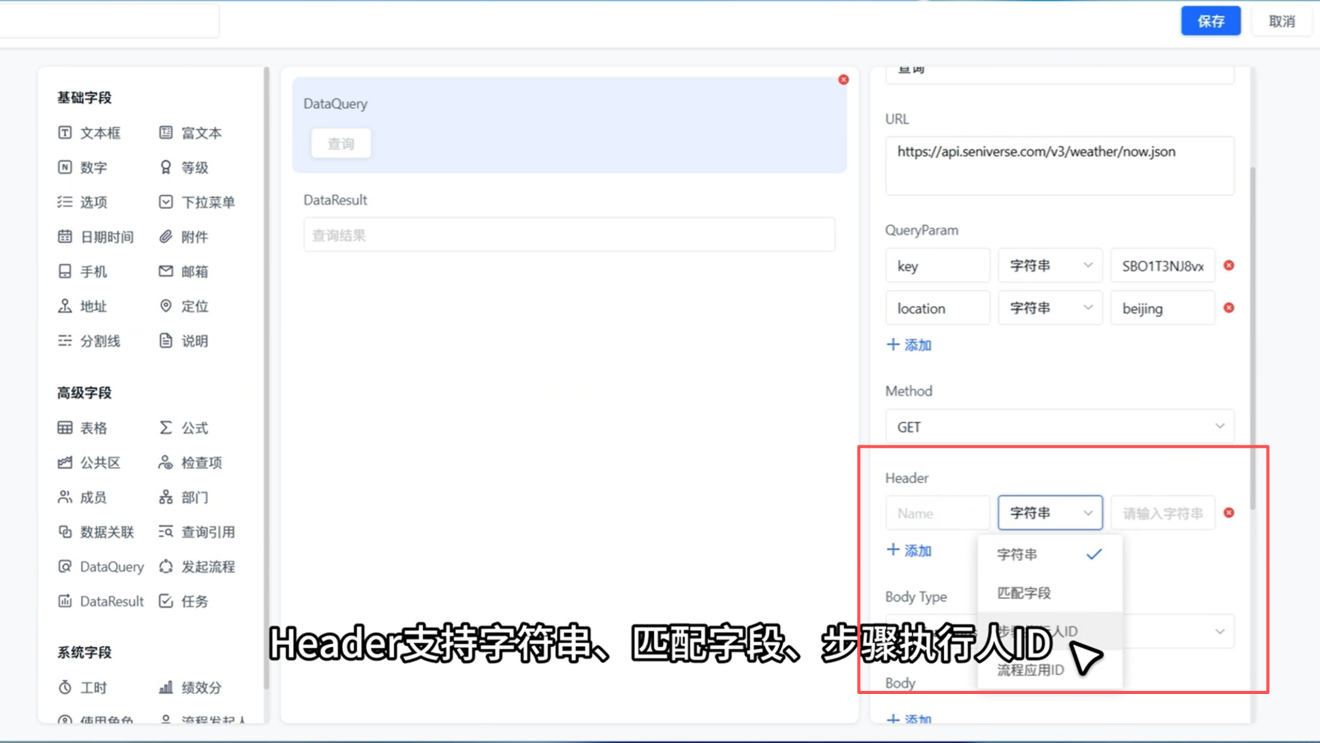Choose 字符串 in Header type menu
Image resolution: width=1320 pixels, height=743 pixels.
point(1049,554)
